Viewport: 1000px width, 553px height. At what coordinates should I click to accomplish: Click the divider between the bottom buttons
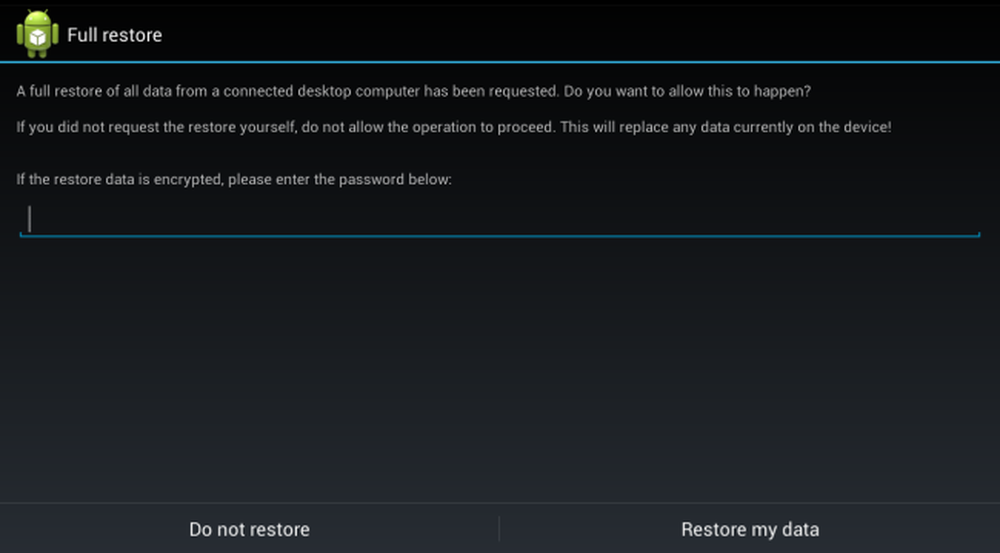click(499, 529)
